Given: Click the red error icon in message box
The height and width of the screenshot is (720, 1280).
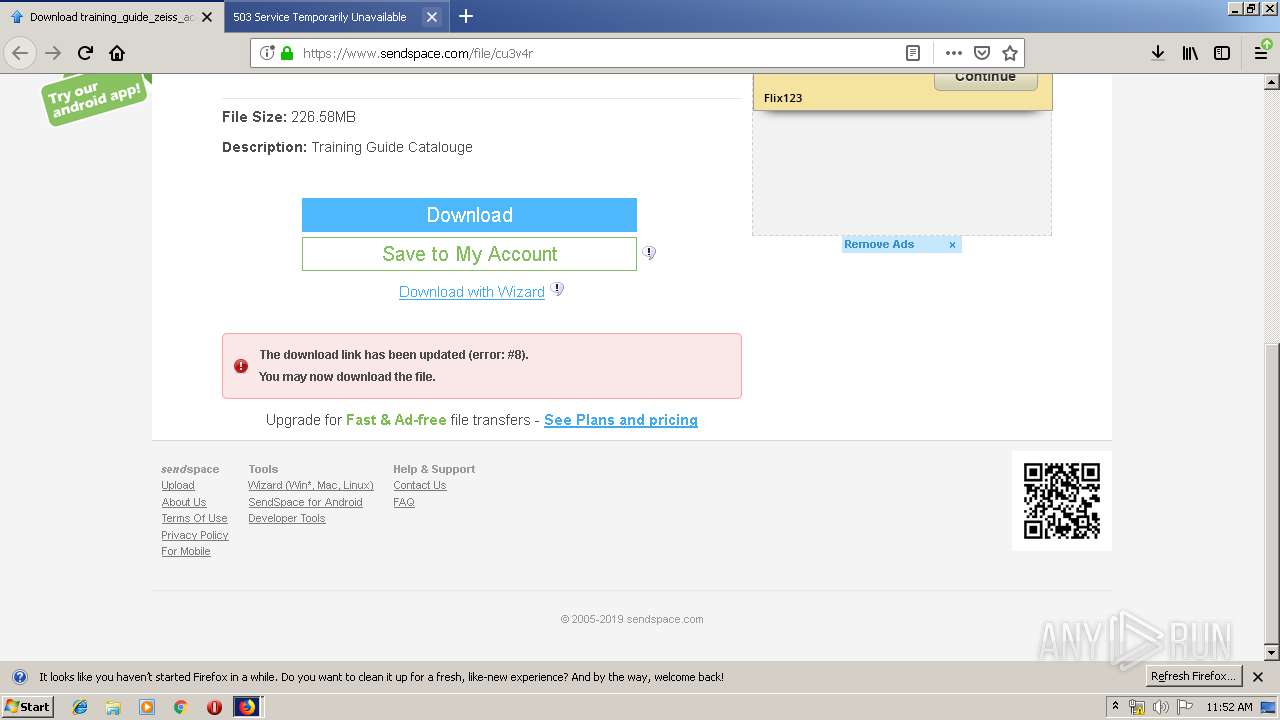Looking at the screenshot, I should (241, 366).
